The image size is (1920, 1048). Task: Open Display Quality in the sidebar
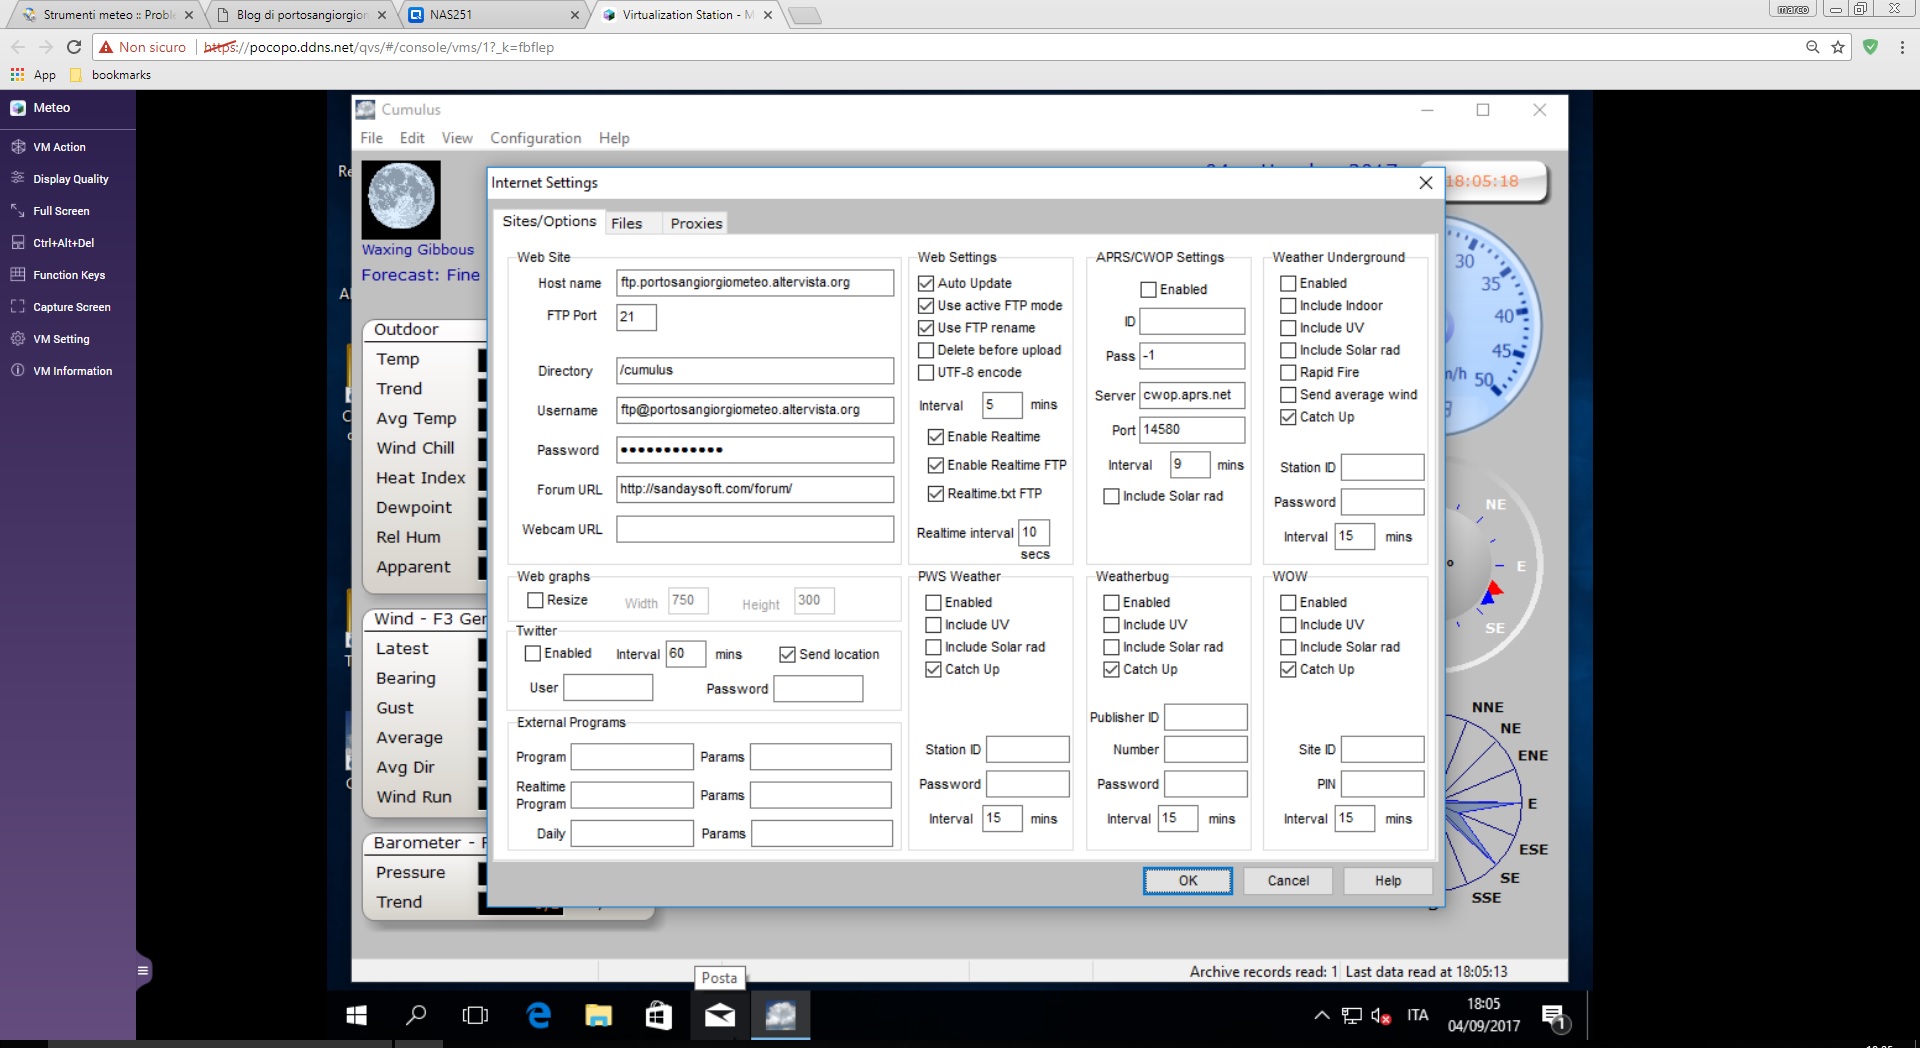[70, 179]
